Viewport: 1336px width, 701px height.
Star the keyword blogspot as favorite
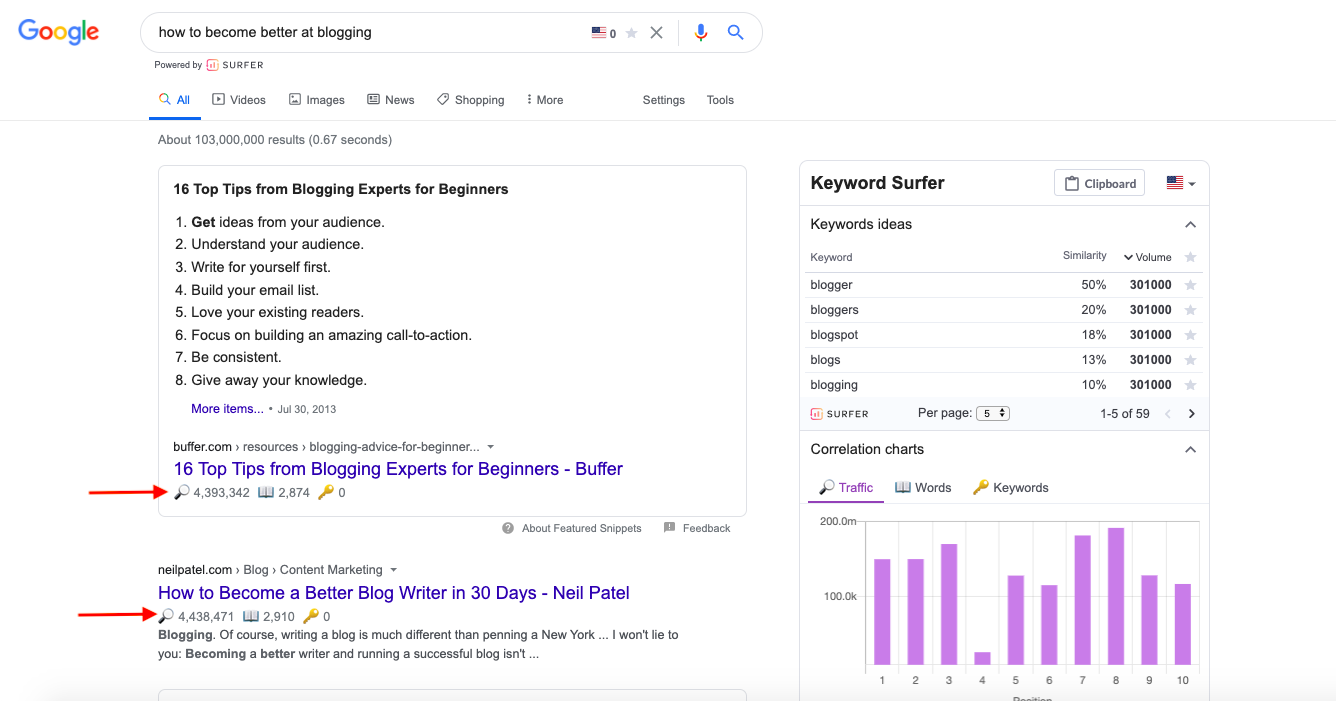coord(1190,334)
